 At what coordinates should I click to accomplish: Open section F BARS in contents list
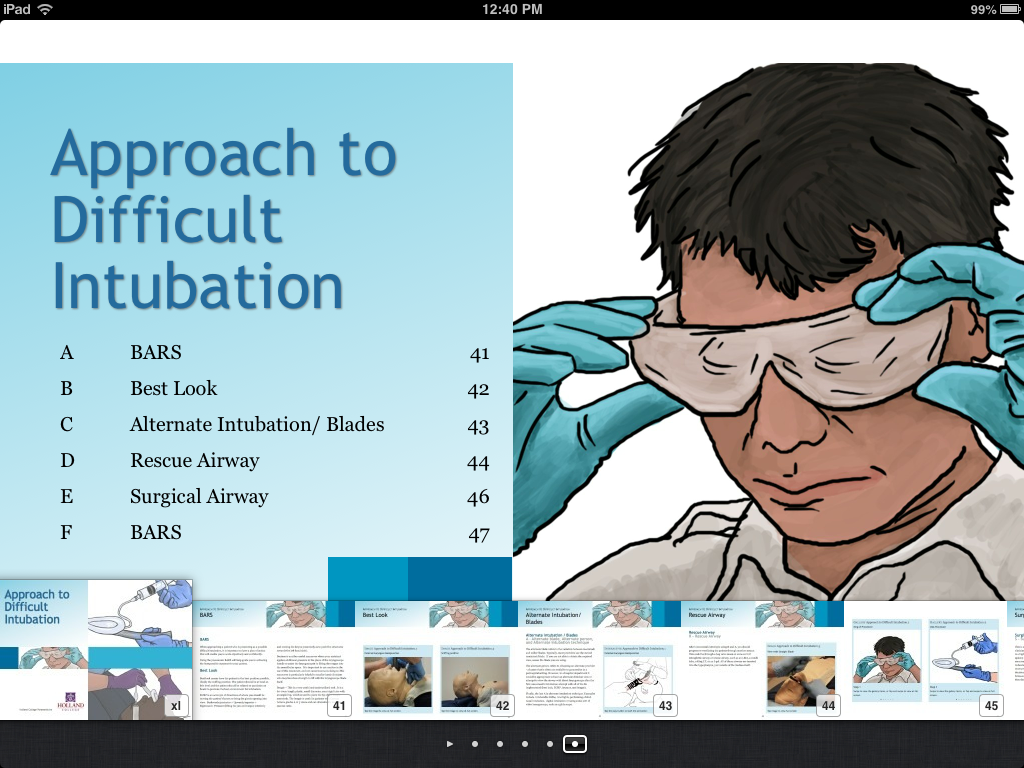click(274, 533)
